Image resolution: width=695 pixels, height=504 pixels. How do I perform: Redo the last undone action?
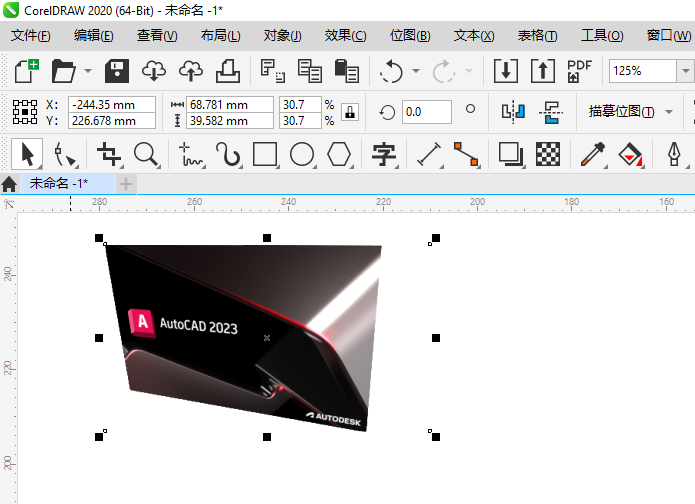click(x=444, y=71)
